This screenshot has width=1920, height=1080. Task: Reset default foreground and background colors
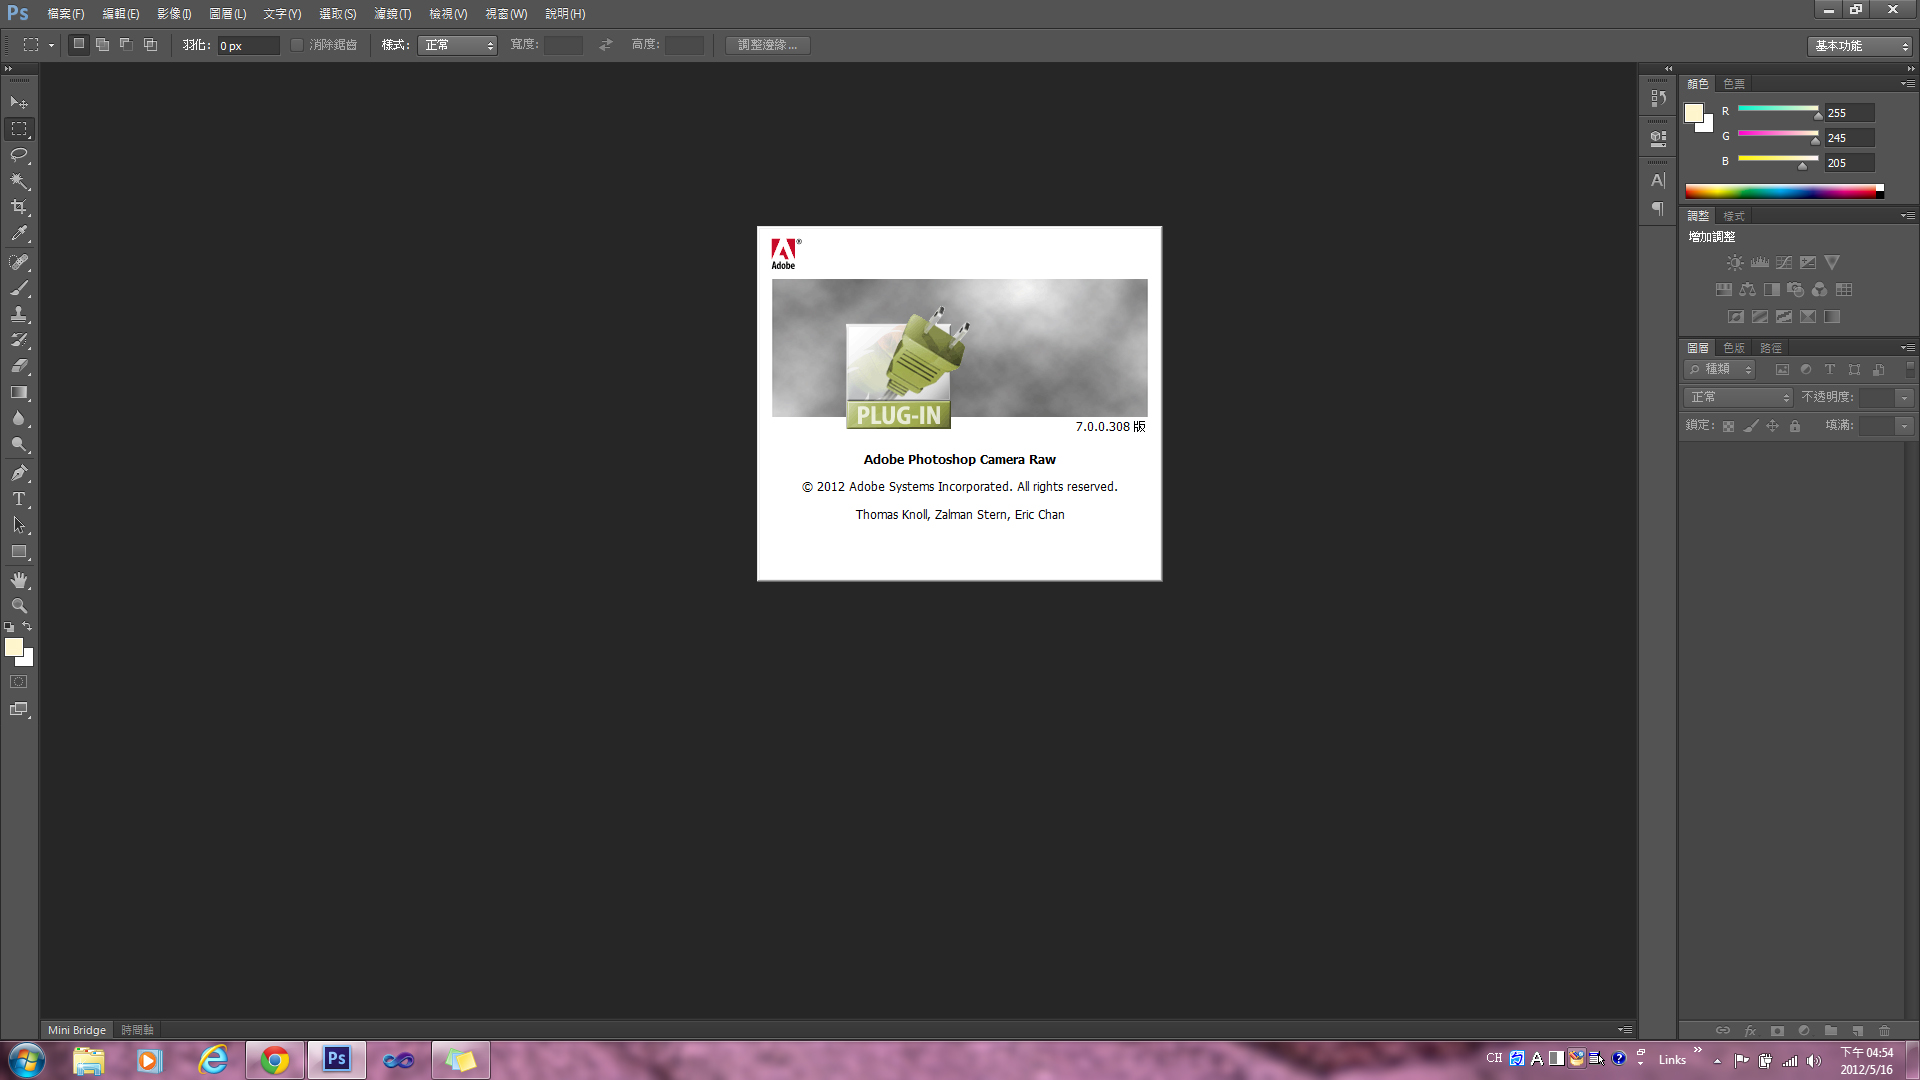pos(9,627)
